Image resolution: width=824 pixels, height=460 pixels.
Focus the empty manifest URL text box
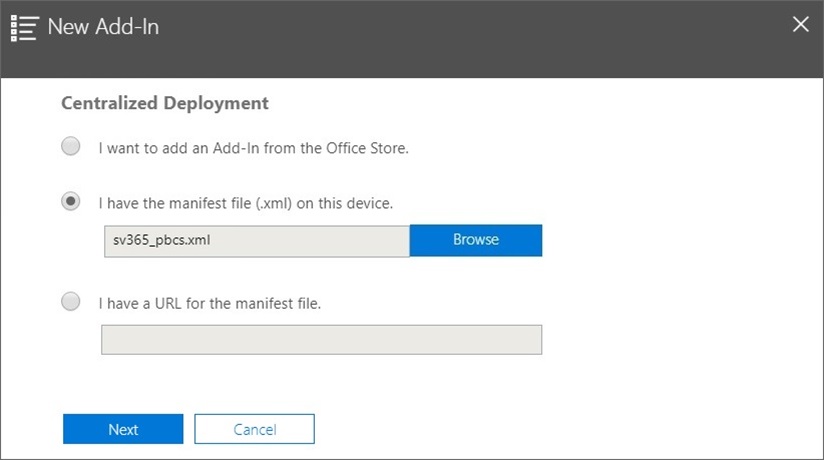click(321, 340)
